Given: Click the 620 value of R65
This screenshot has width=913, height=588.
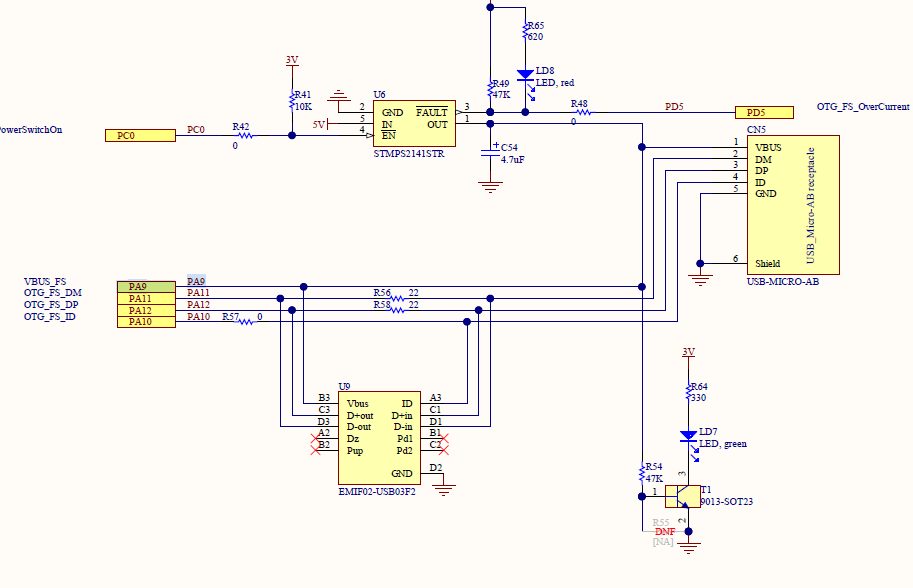Looking at the screenshot, I should coord(535,37).
